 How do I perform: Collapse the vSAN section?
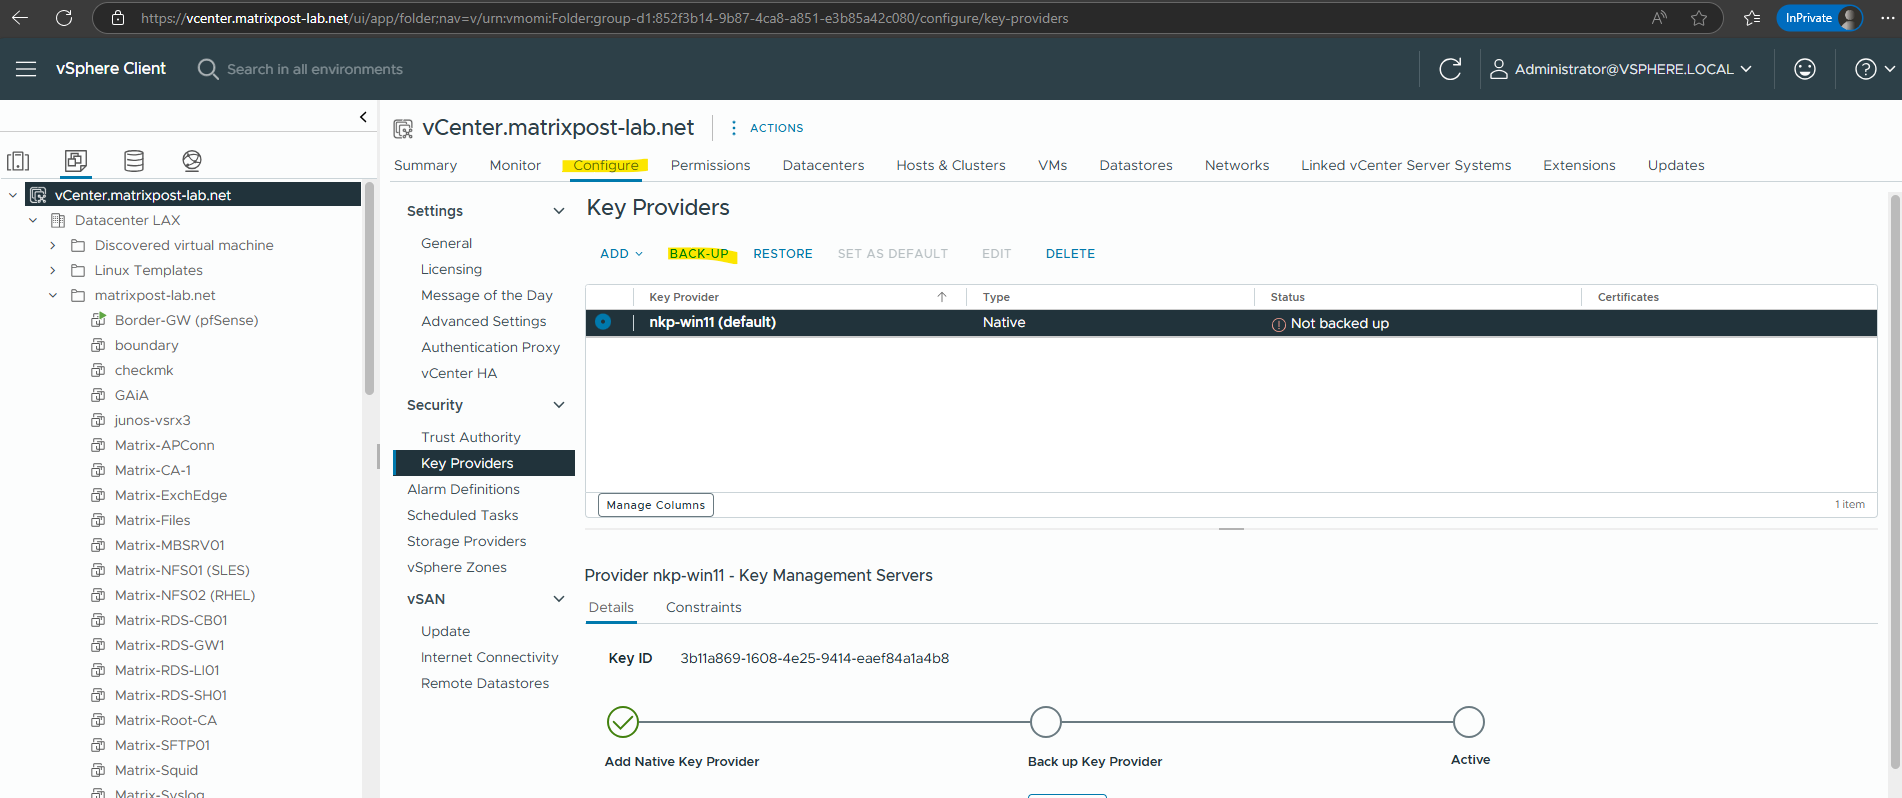coord(559,599)
